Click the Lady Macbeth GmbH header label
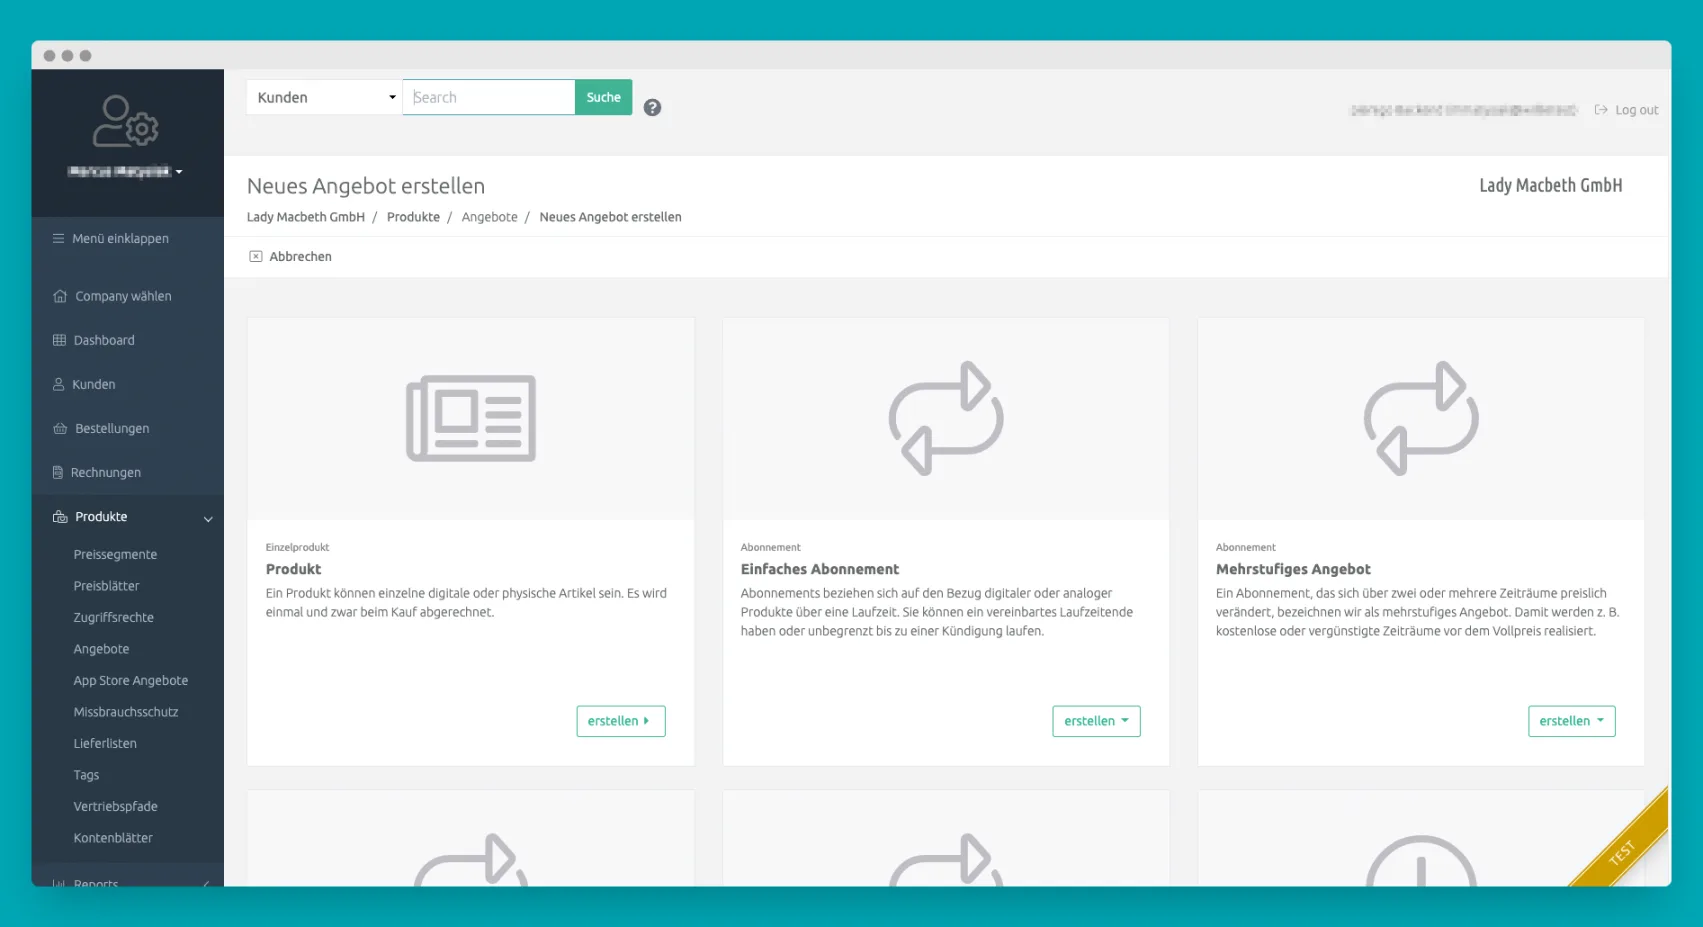The image size is (1703, 927). [x=1551, y=185]
